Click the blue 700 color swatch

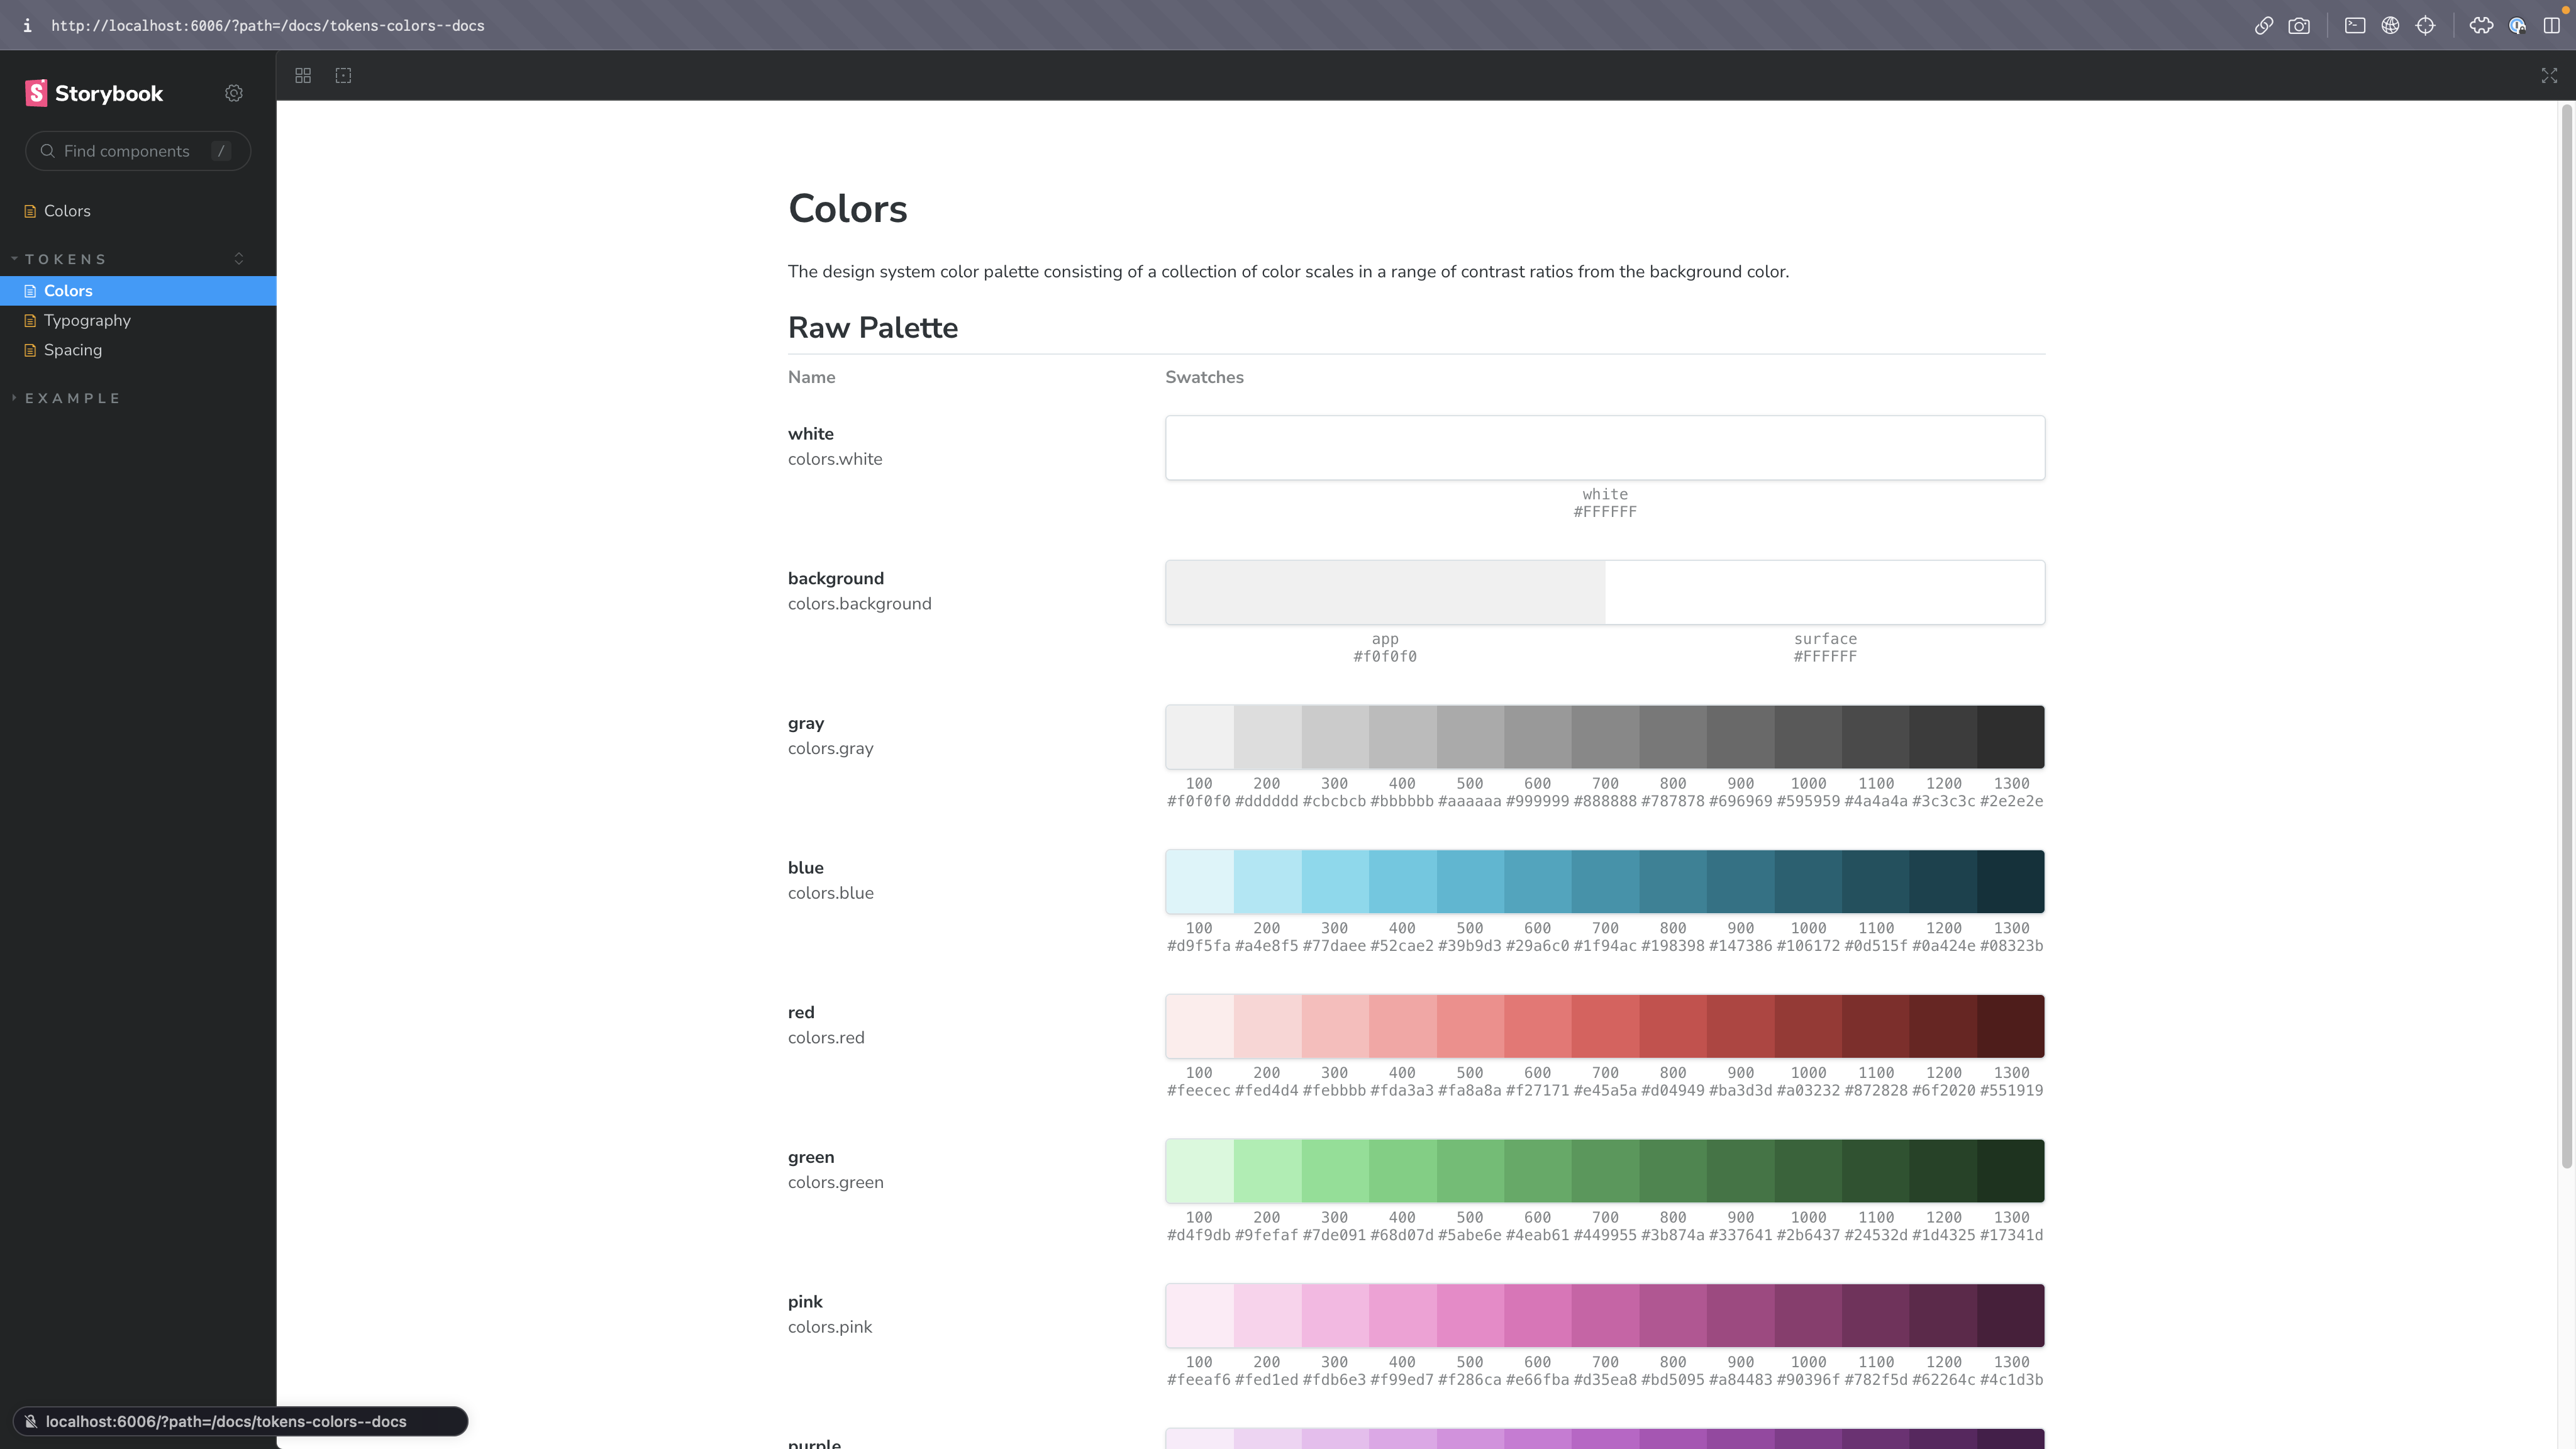[x=1605, y=881]
